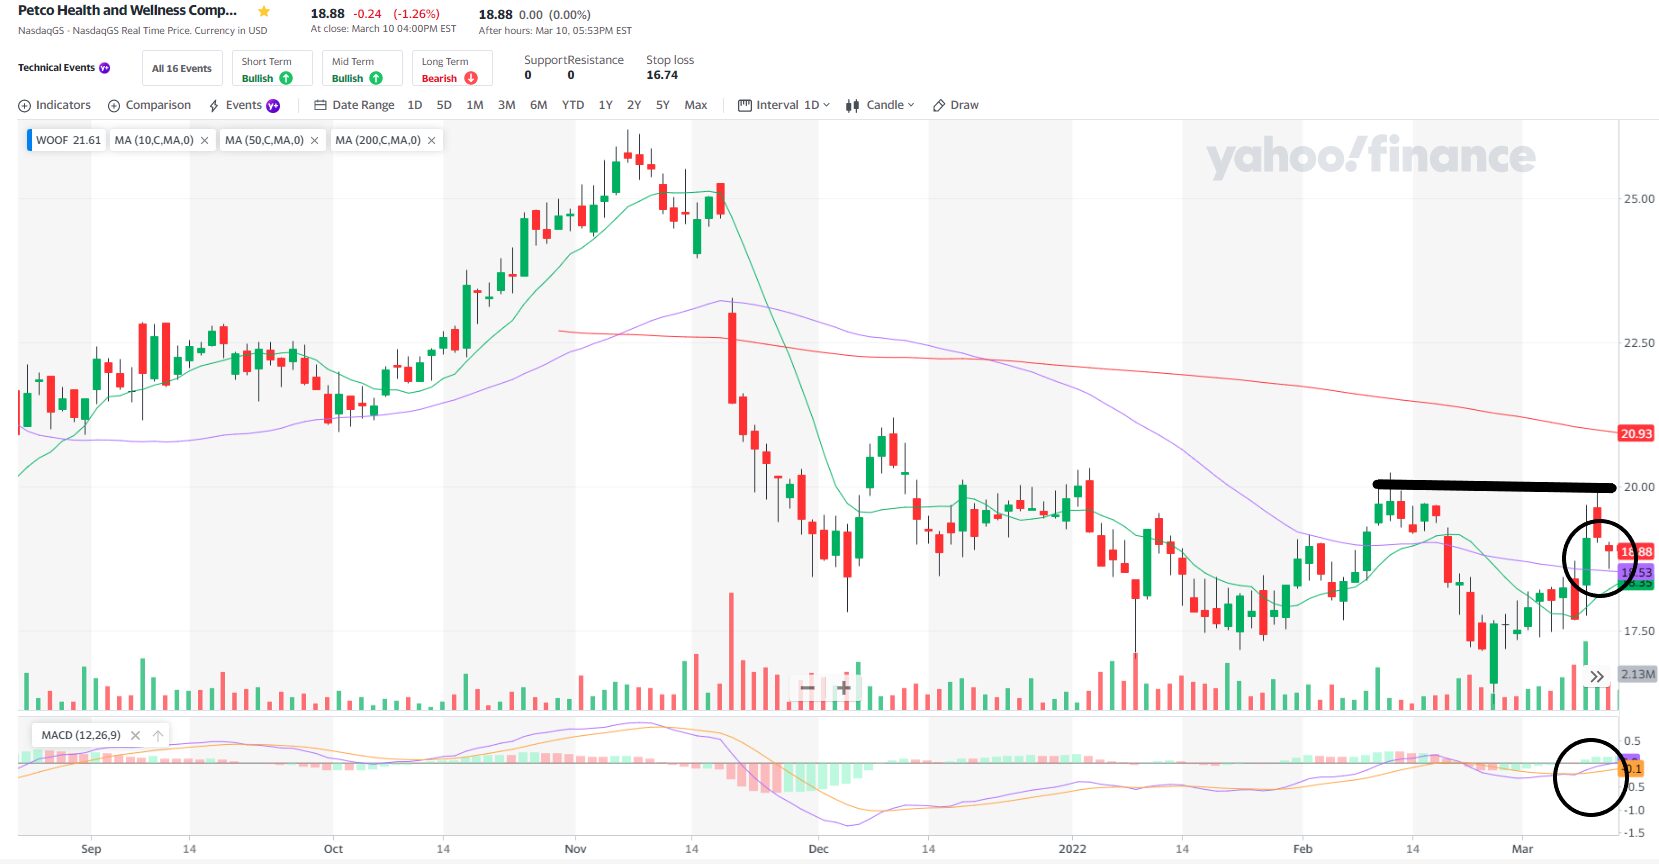Click the Stop loss value 16.74

point(662,75)
